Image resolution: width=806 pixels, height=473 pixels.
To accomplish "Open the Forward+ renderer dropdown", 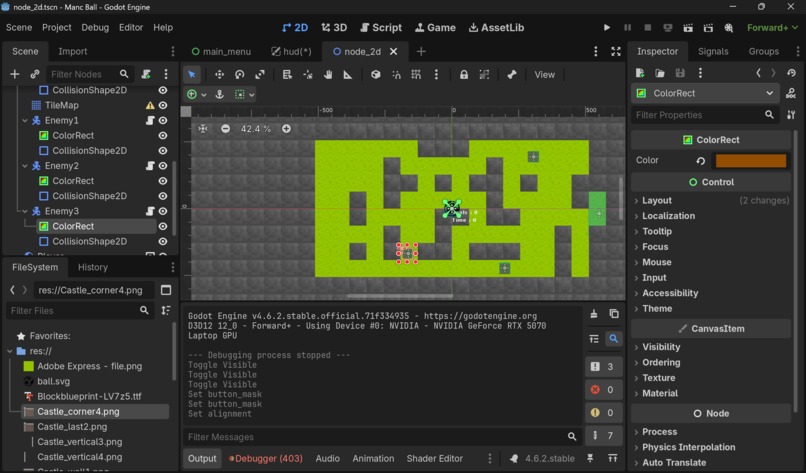I will (x=772, y=28).
